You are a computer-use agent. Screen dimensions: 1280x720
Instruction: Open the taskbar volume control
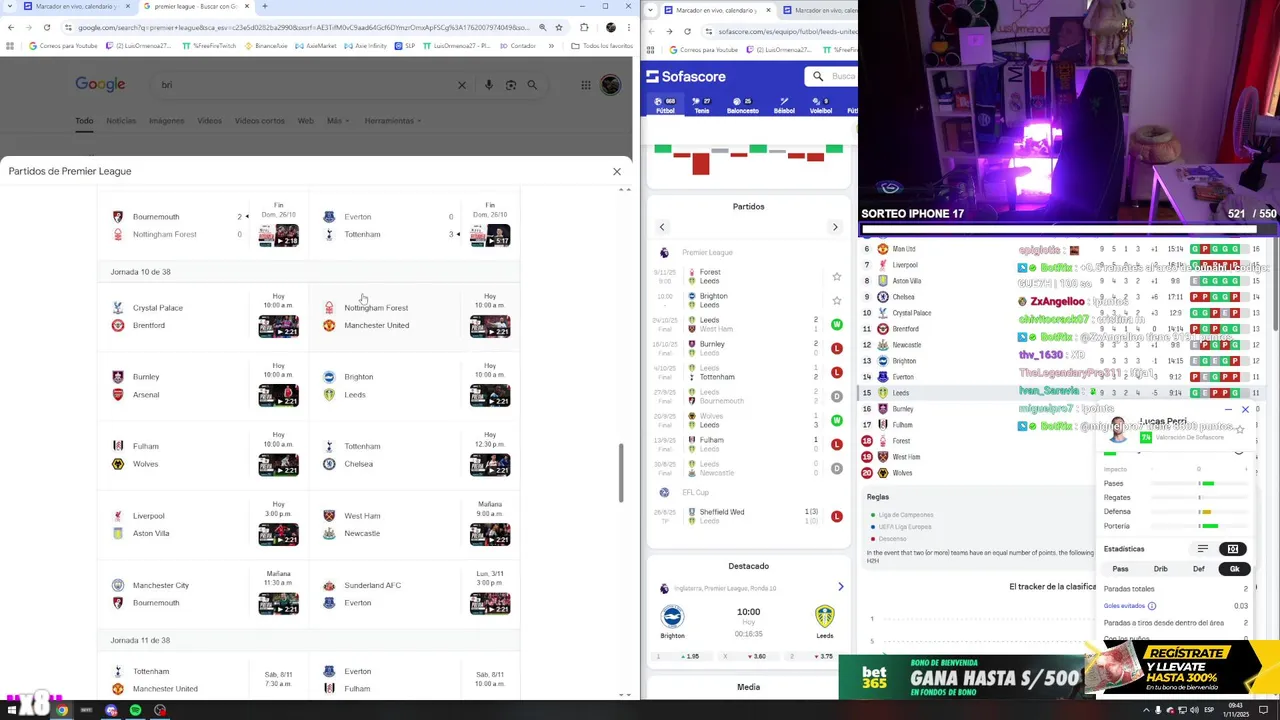coord(1193,710)
